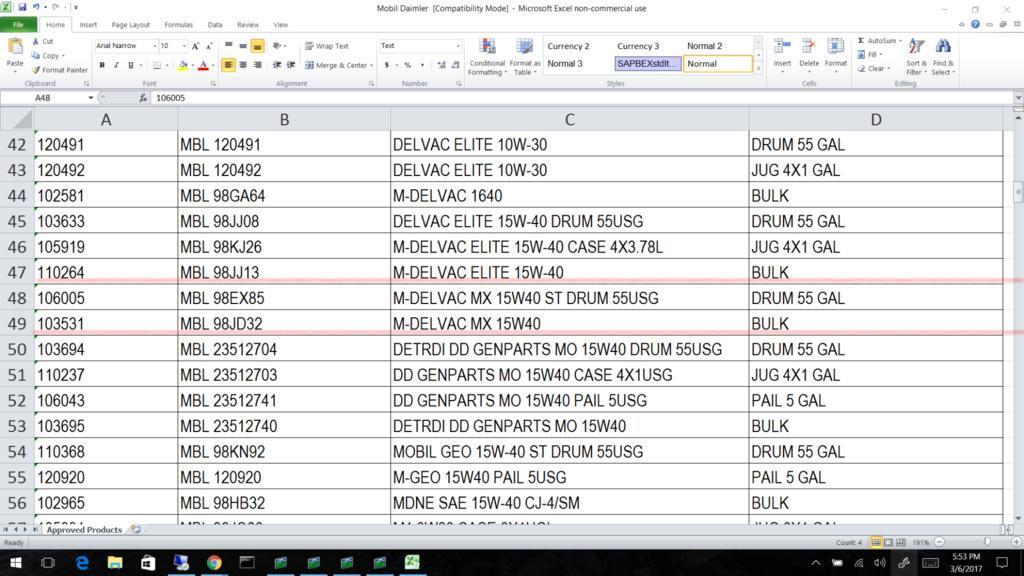Increase font size with Grow Font icon

click(x=195, y=46)
